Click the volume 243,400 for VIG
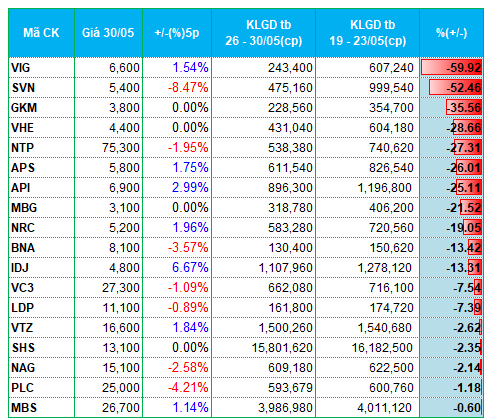Image resolution: width=492 pixels, height=418 pixels. (290, 68)
